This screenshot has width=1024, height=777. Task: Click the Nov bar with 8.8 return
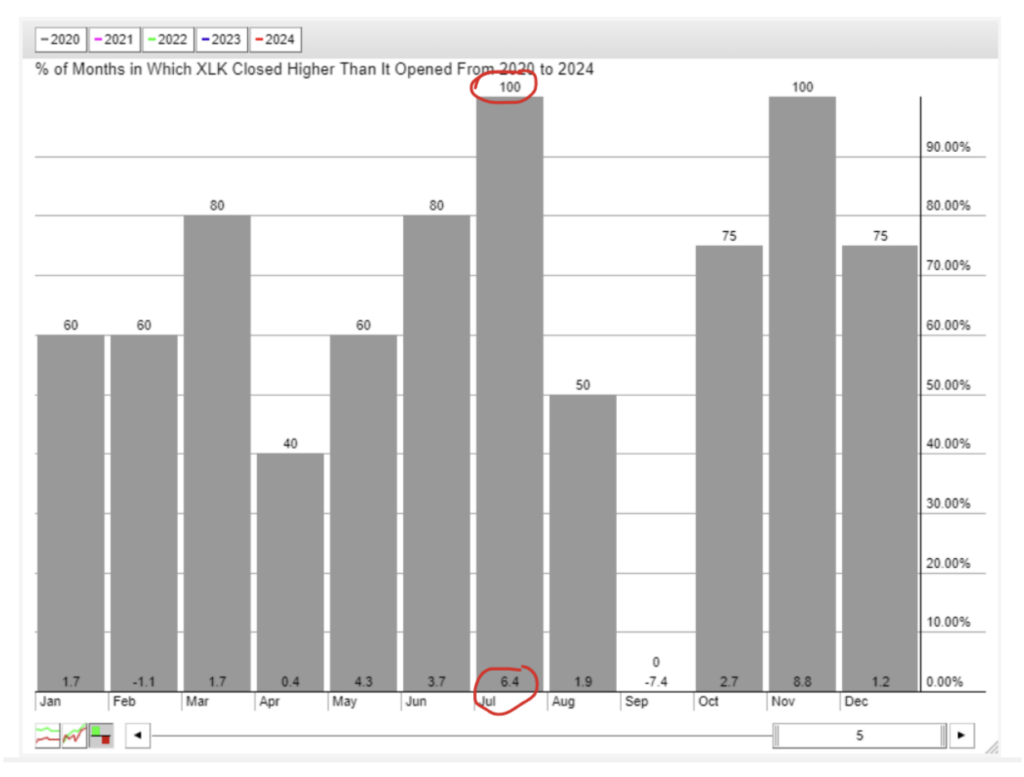coord(802,394)
